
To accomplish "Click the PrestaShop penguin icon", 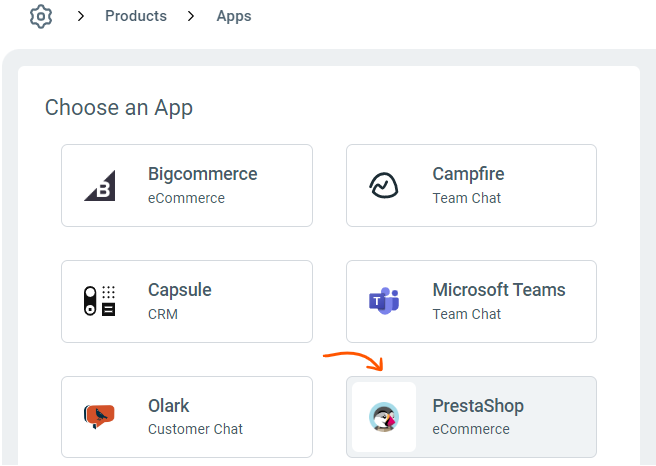I will (384, 417).
